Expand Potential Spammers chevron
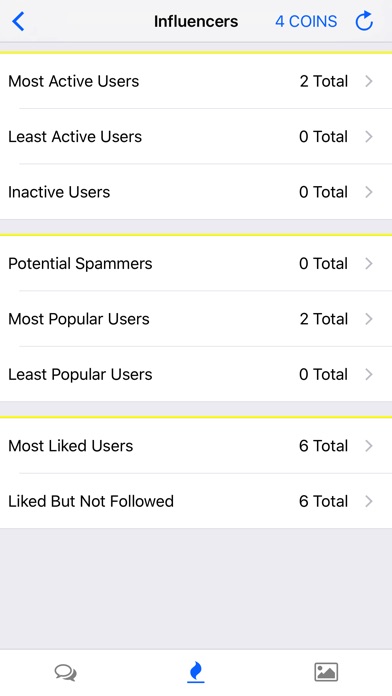 (368, 264)
